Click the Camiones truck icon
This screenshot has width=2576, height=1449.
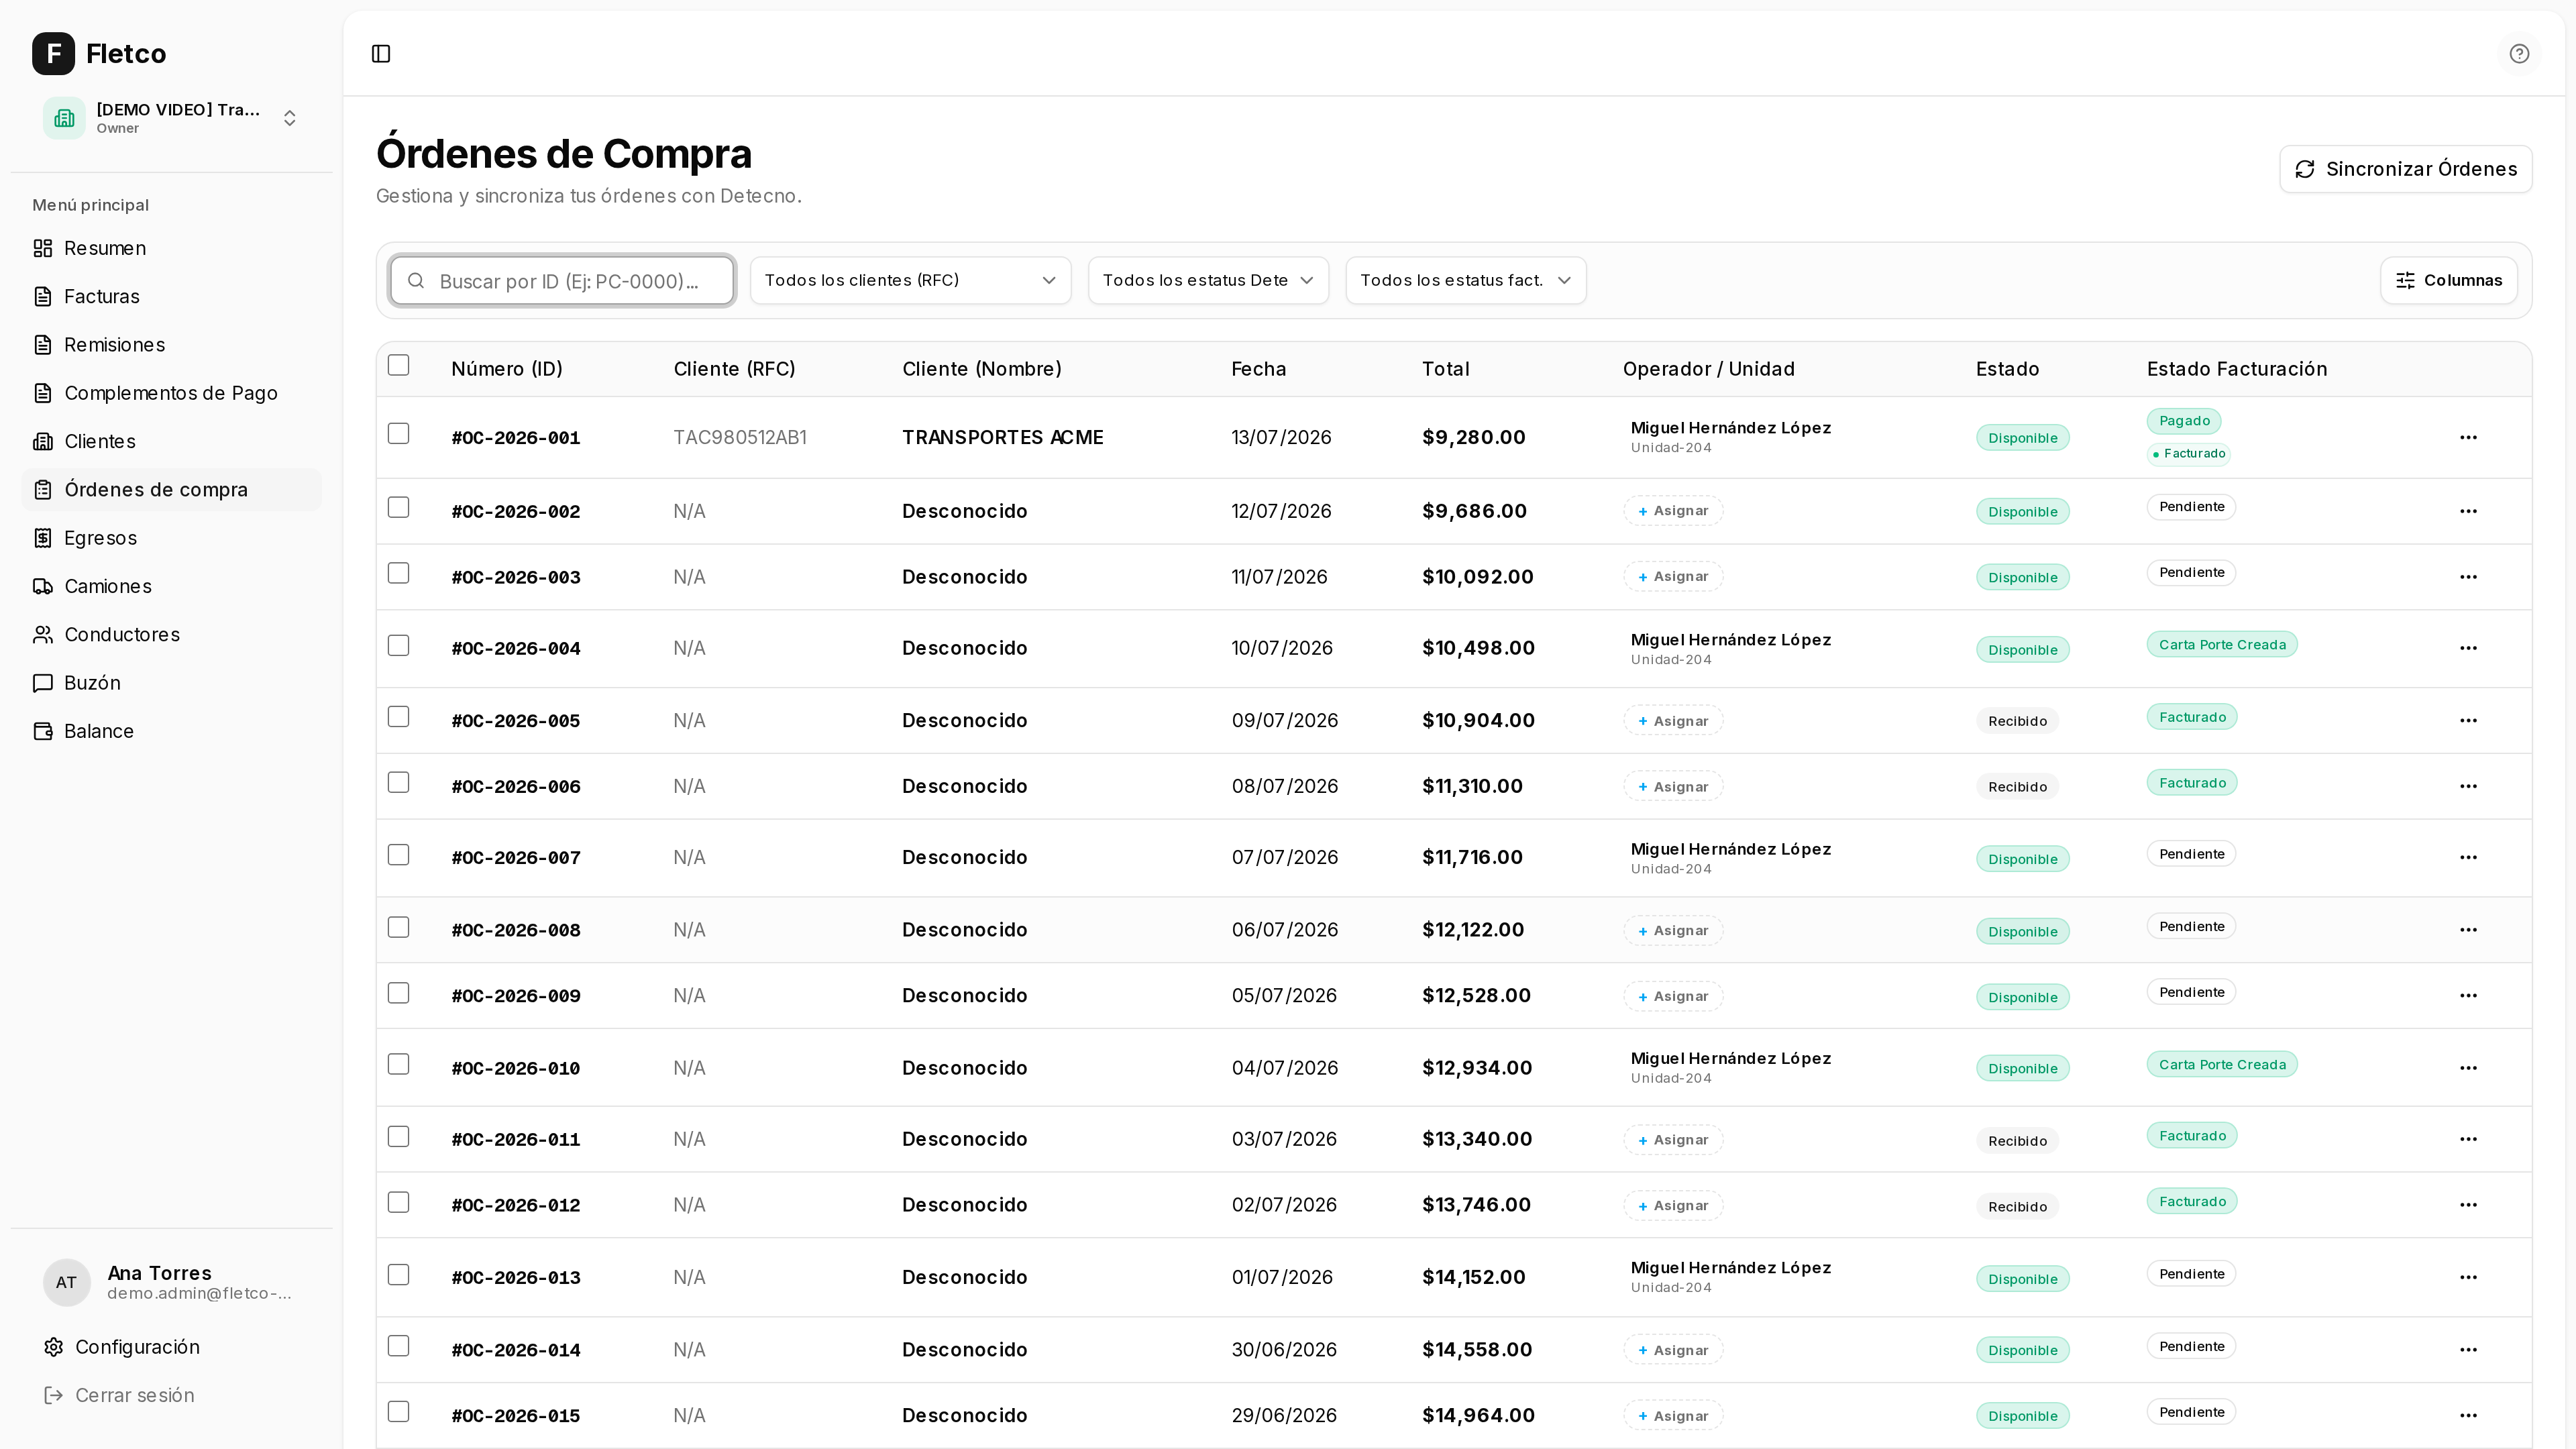click(x=43, y=587)
